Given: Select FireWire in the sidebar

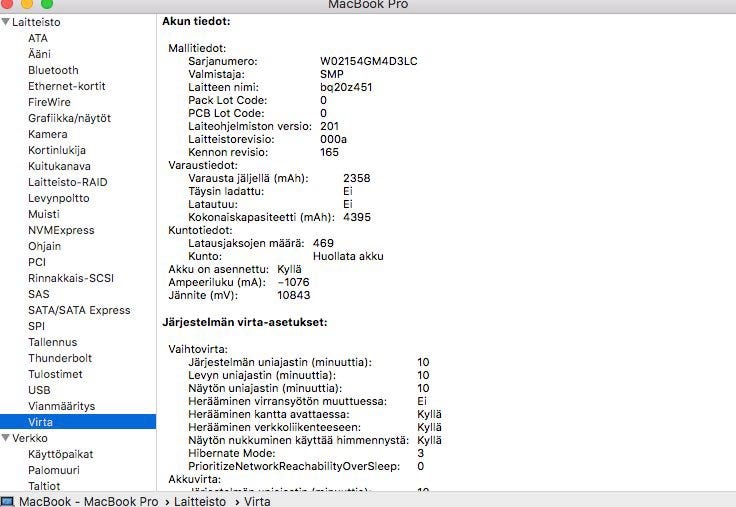Looking at the screenshot, I should (49, 102).
